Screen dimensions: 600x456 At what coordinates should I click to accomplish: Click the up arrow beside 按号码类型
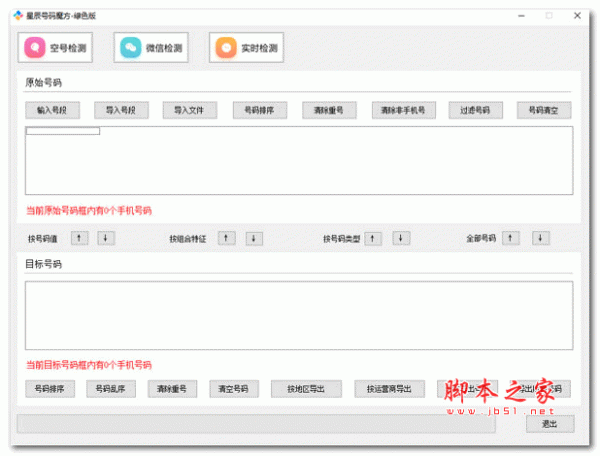click(373, 238)
